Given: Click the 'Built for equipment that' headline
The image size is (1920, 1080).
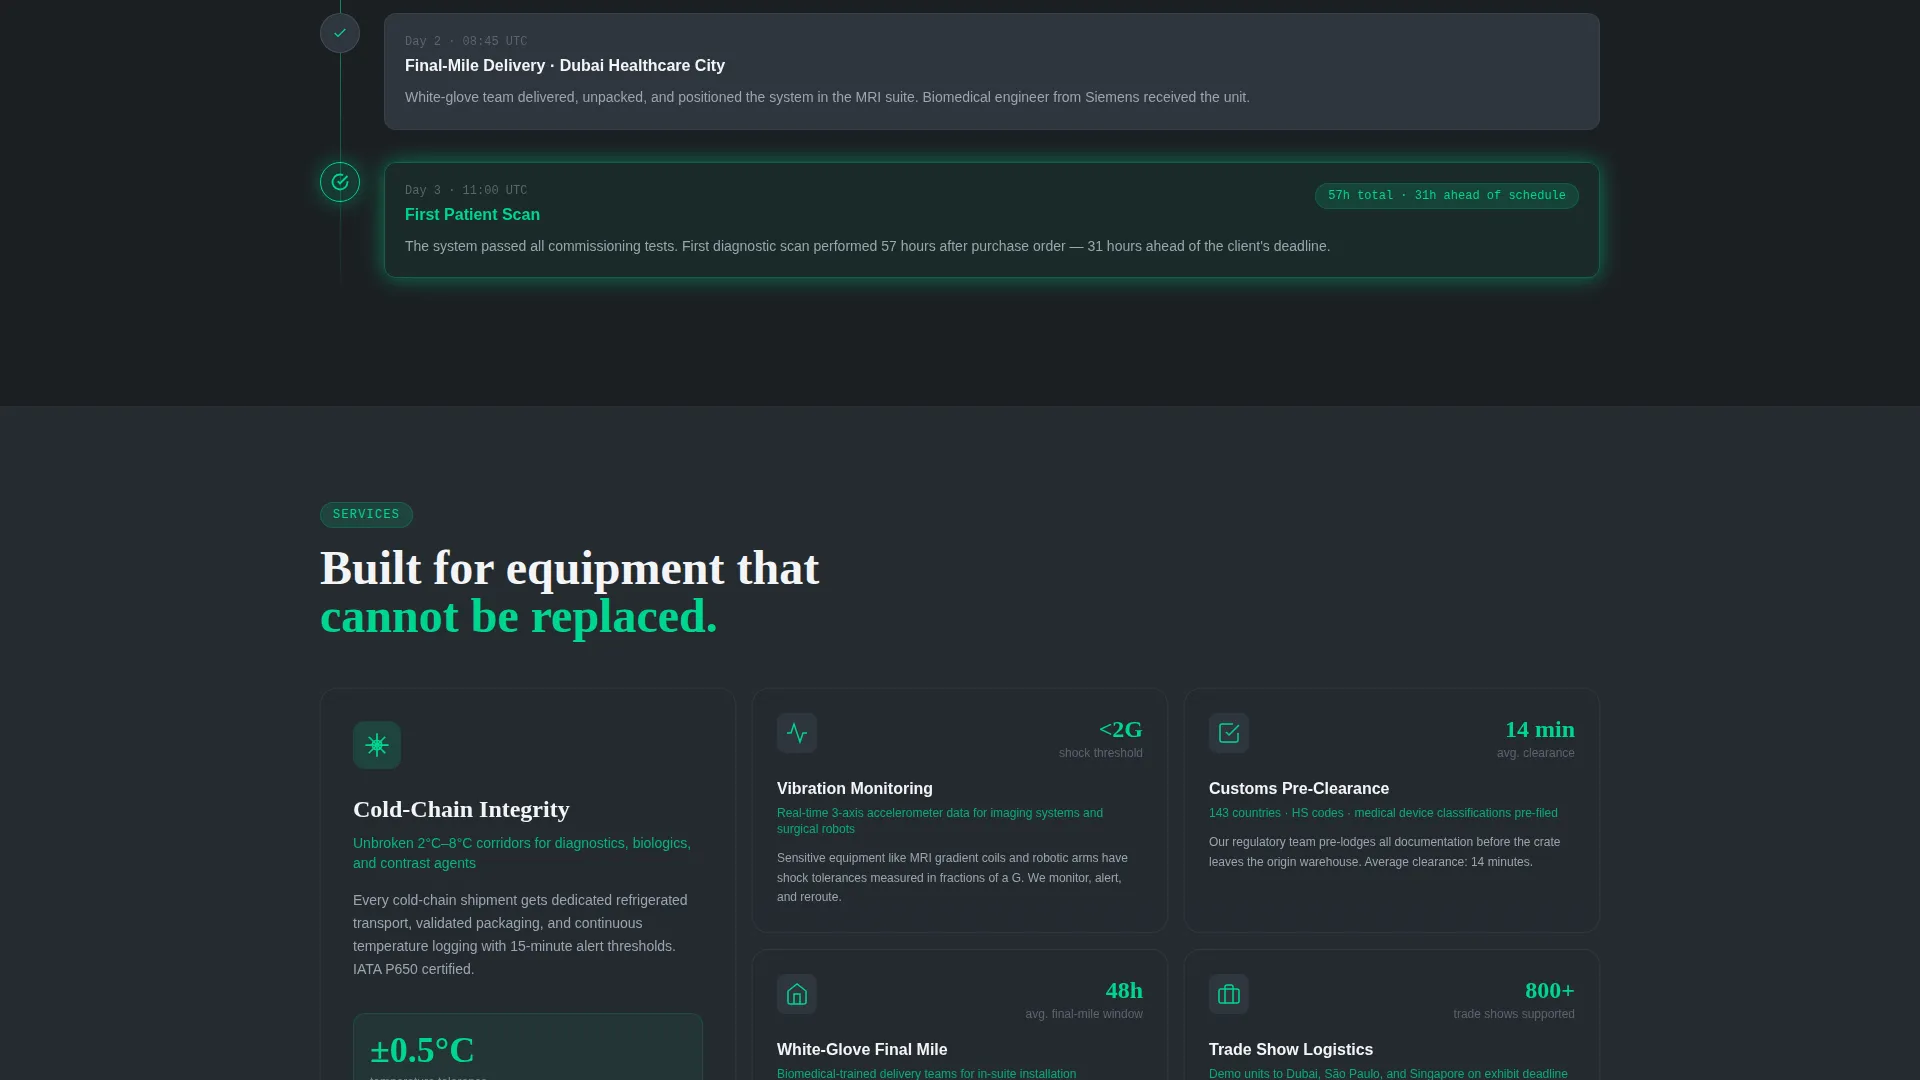Looking at the screenshot, I should click(570, 569).
